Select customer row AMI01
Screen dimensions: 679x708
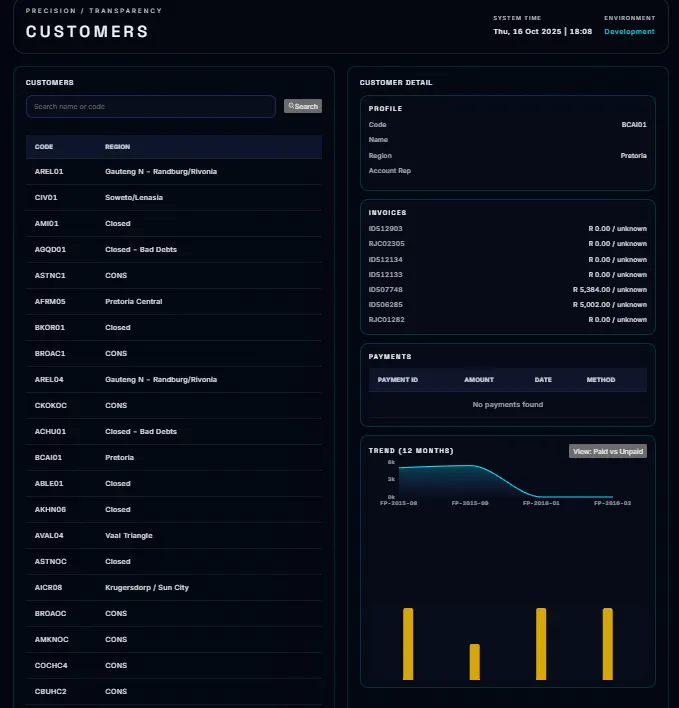pos(174,224)
